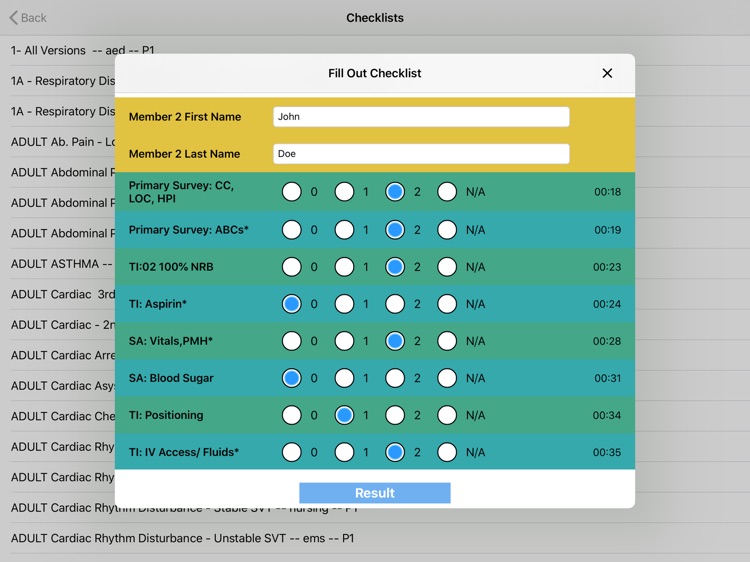Close the Fill Out Checklist dialog
Image resolution: width=750 pixels, height=562 pixels.
tap(607, 73)
